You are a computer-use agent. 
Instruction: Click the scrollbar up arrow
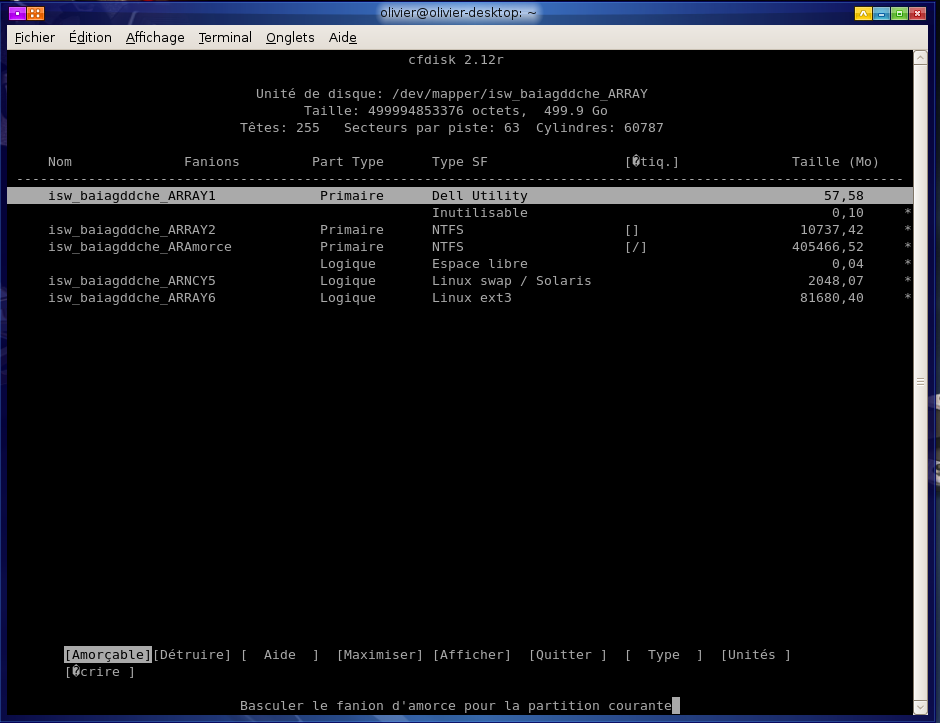click(920, 58)
